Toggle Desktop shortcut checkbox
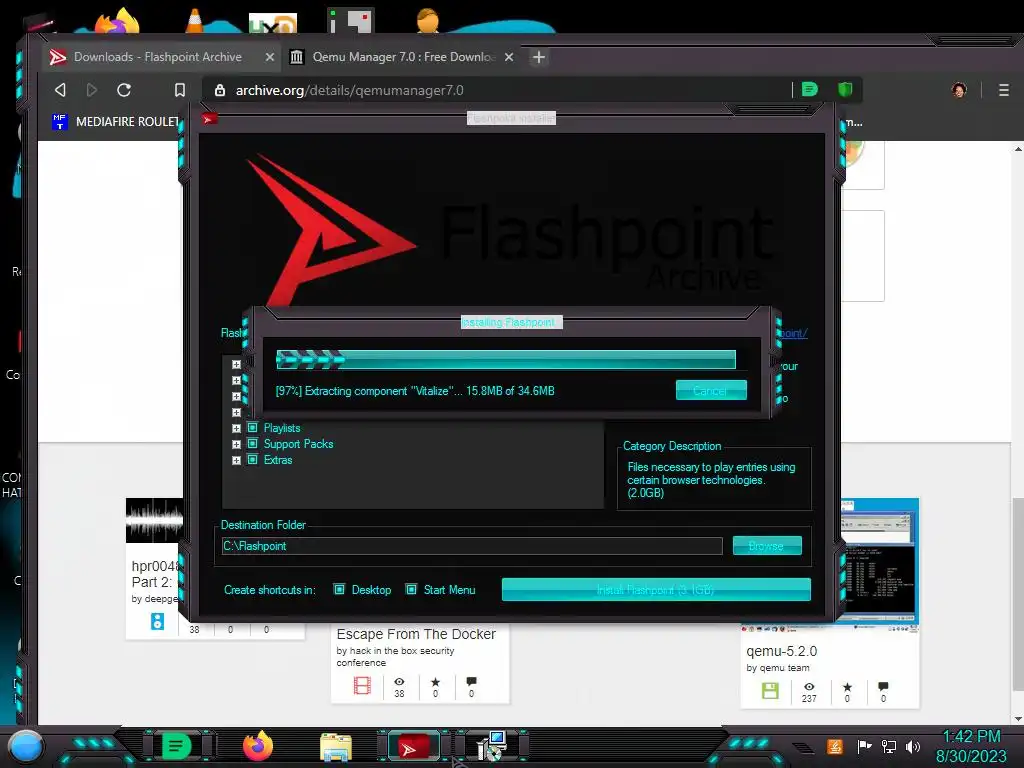This screenshot has width=1024, height=768. point(340,590)
